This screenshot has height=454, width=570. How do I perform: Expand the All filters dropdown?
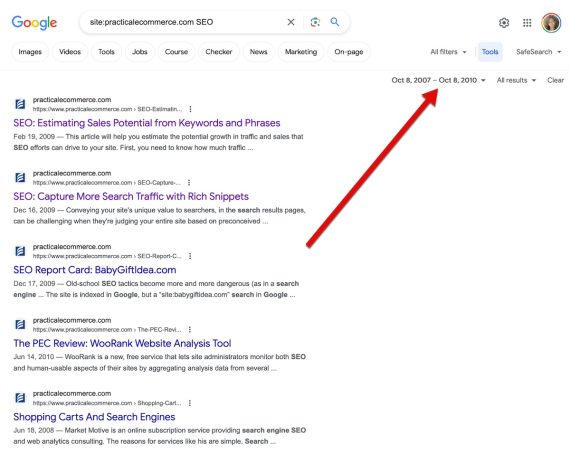[448, 52]
